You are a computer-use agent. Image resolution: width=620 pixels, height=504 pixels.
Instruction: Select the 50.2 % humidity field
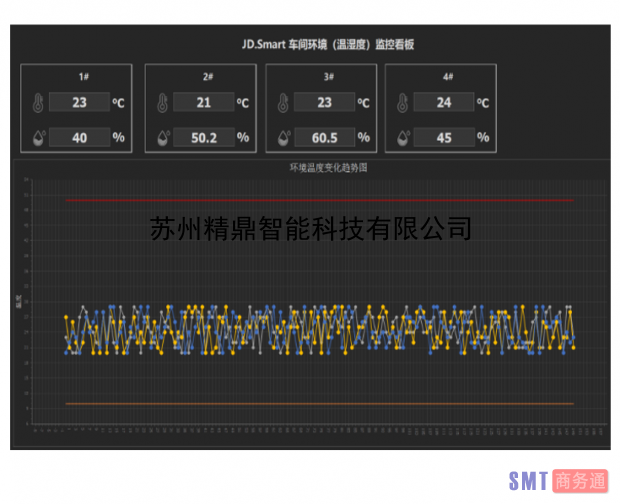203,138
